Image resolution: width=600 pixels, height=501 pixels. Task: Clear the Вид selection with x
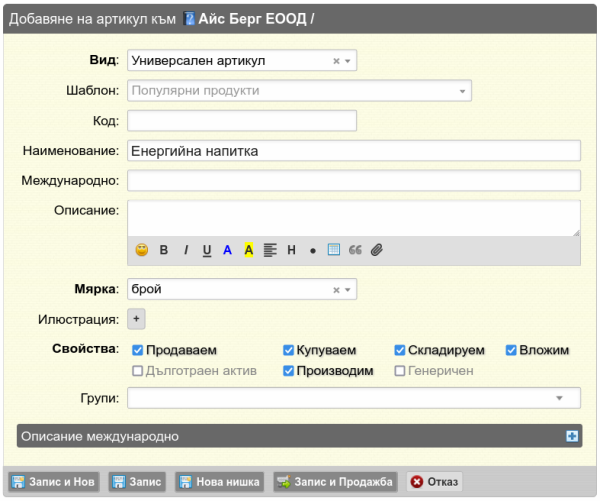[336, 61]
